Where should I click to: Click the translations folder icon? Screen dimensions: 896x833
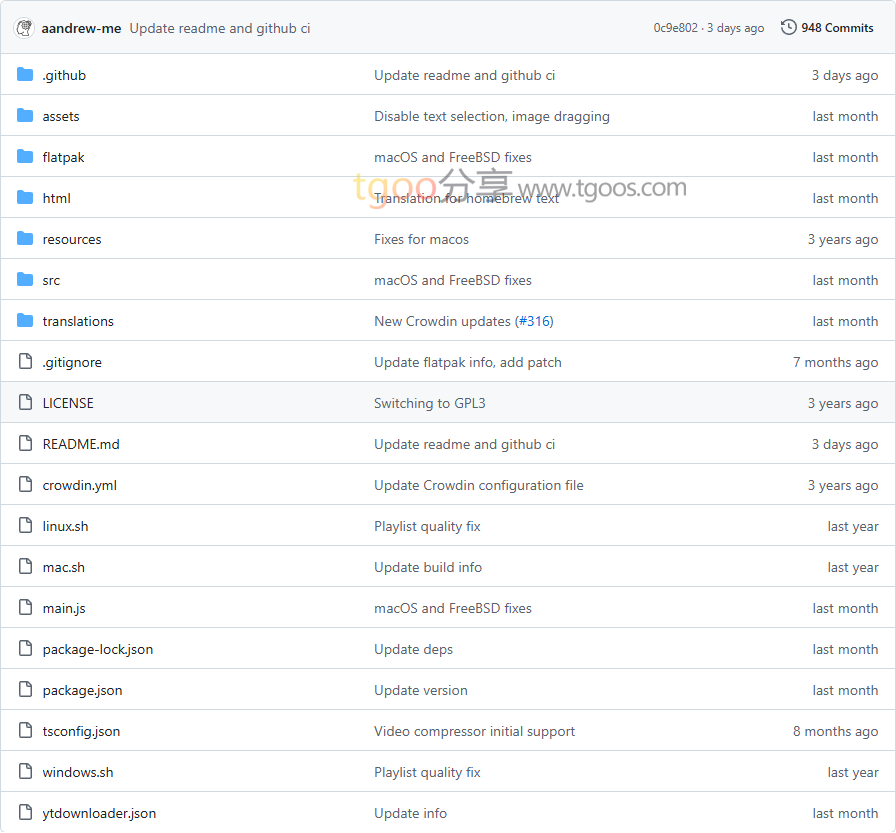[x=25, y=321]
